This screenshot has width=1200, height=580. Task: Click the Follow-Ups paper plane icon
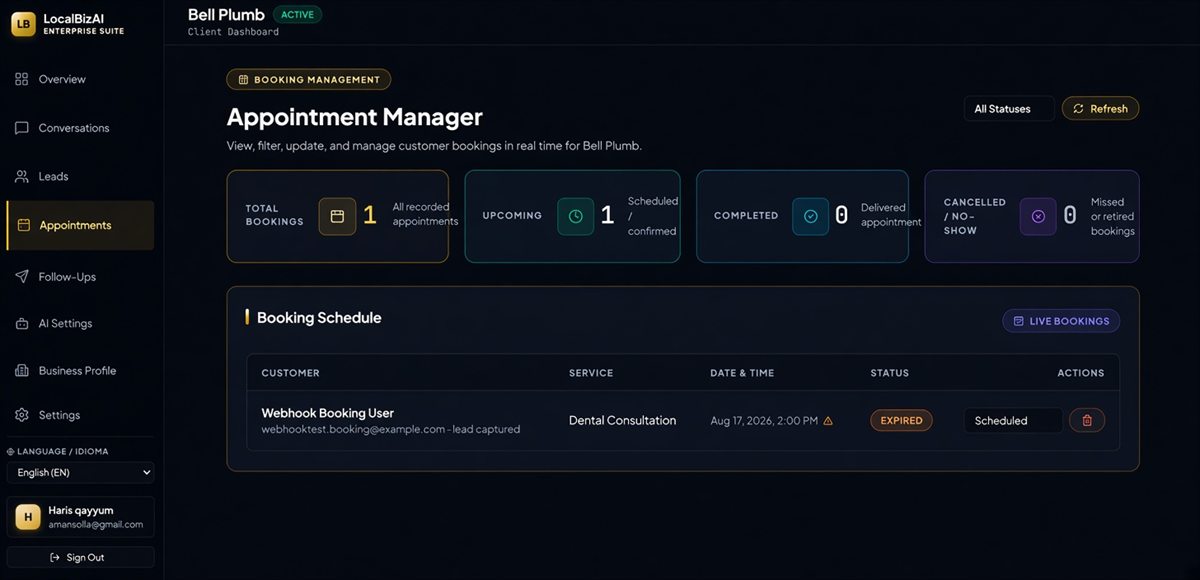tap(22, 276)
